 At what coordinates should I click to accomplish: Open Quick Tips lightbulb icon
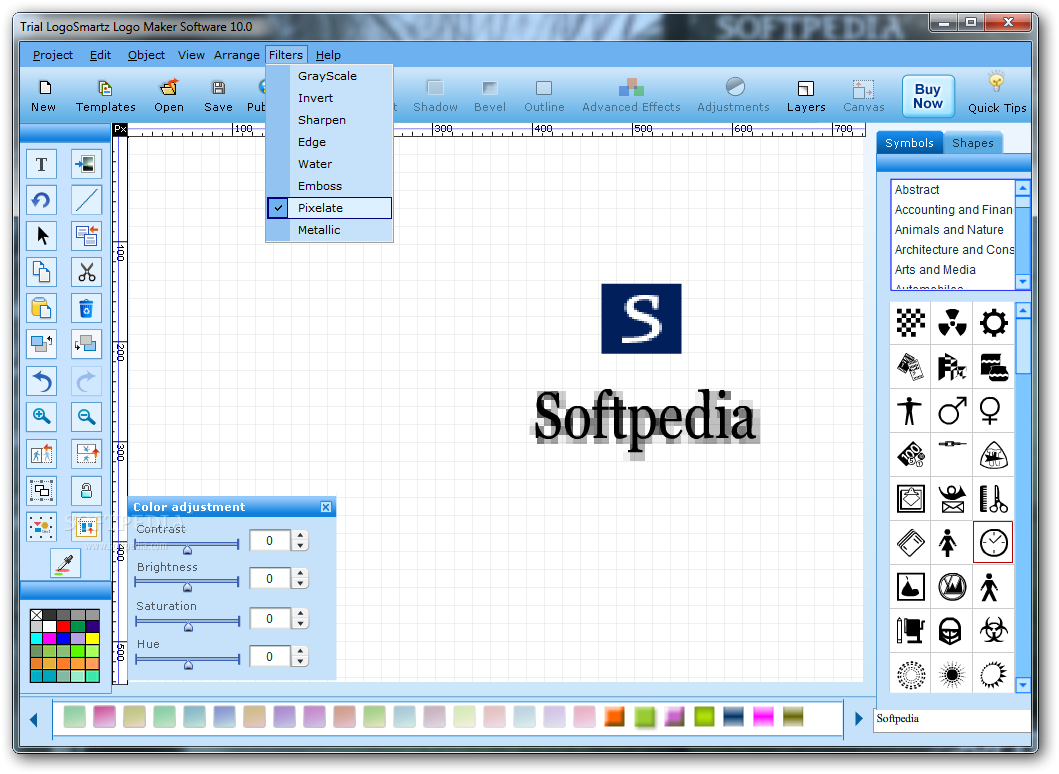click(x=997, y=92)
